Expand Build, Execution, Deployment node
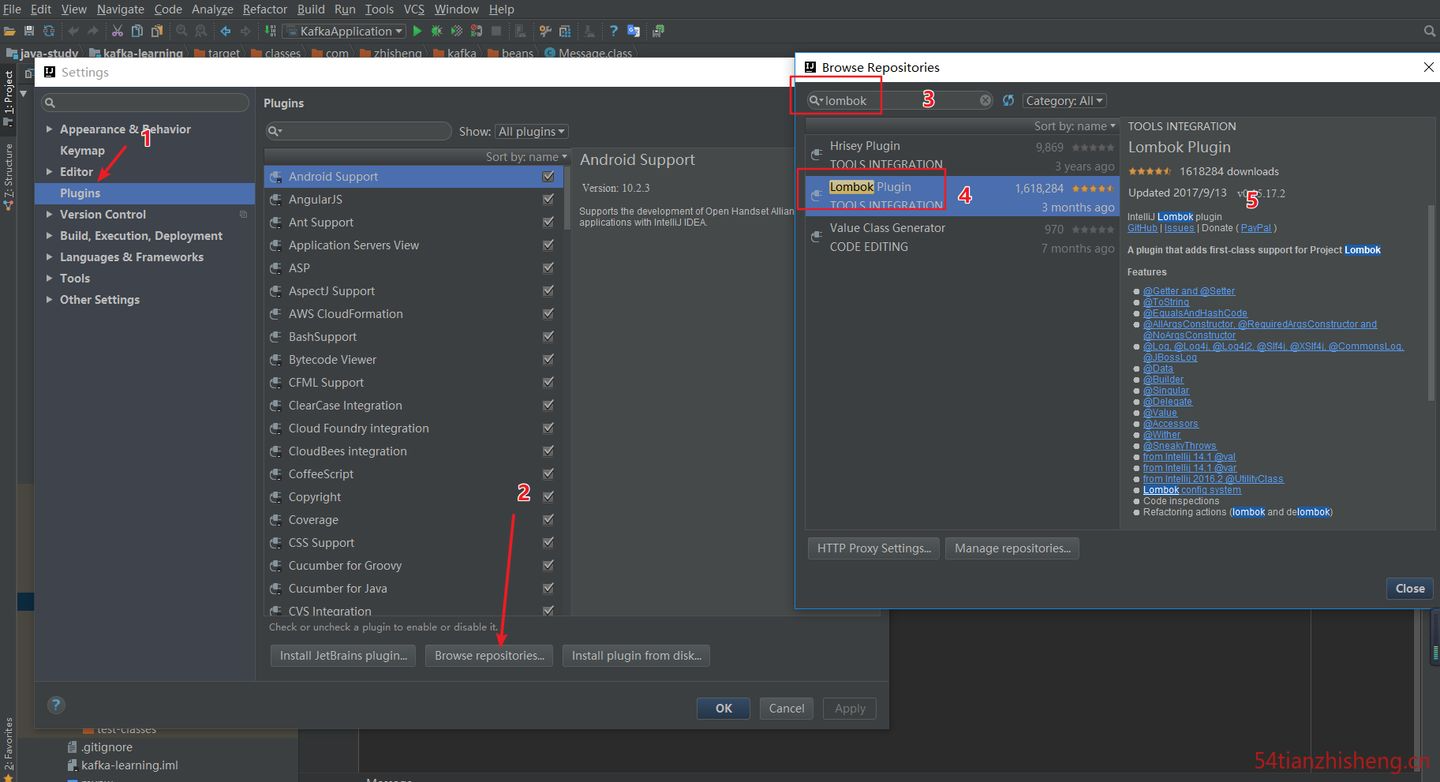This screenshot has height=782, width=1440. coord(49,236)
